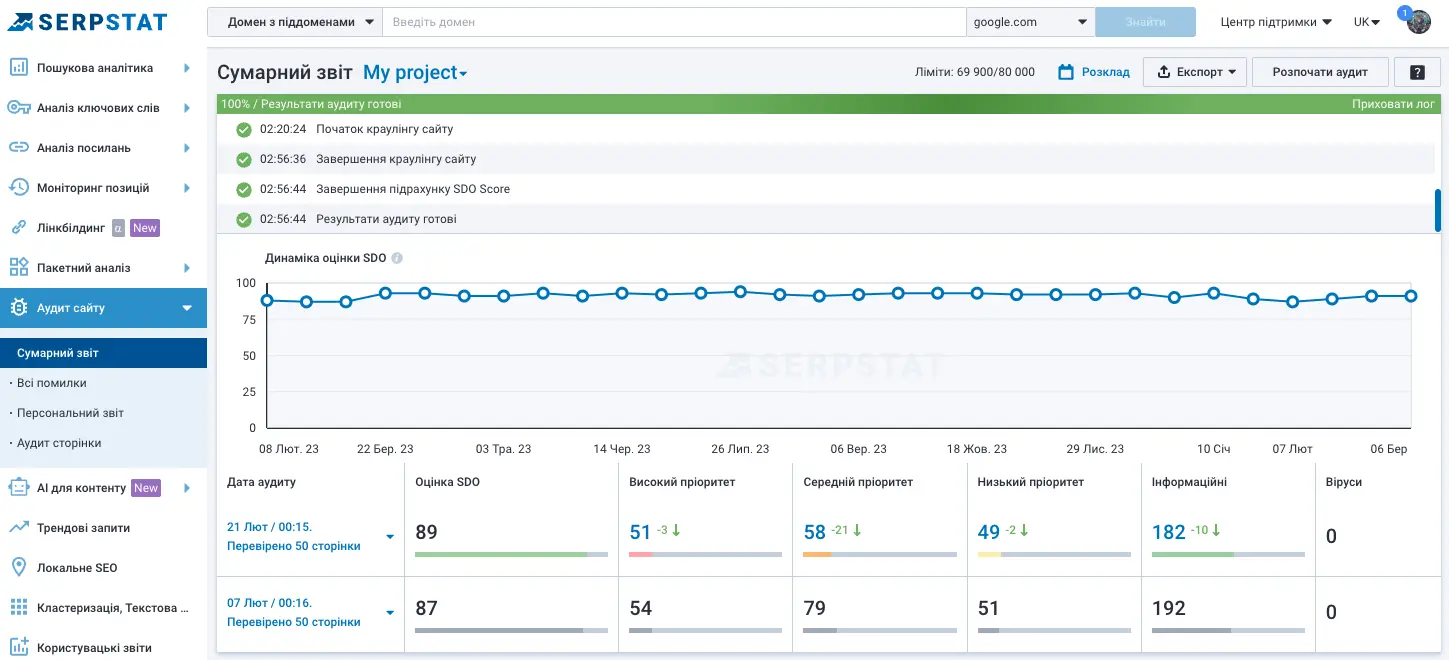
Task: Open Всі помилки in the sidebar
Action: tap(52, 383)
